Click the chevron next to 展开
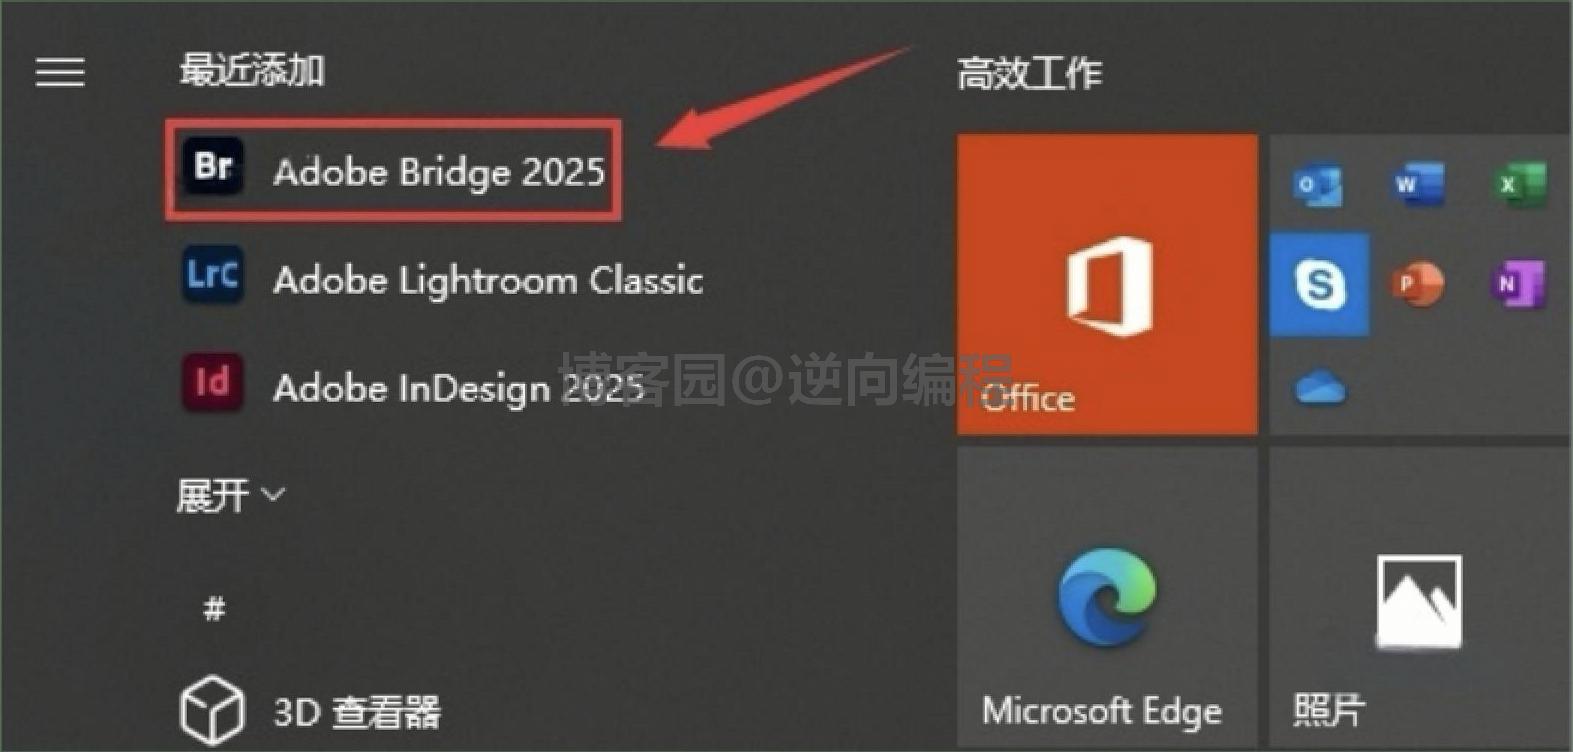 pos(273,494)
